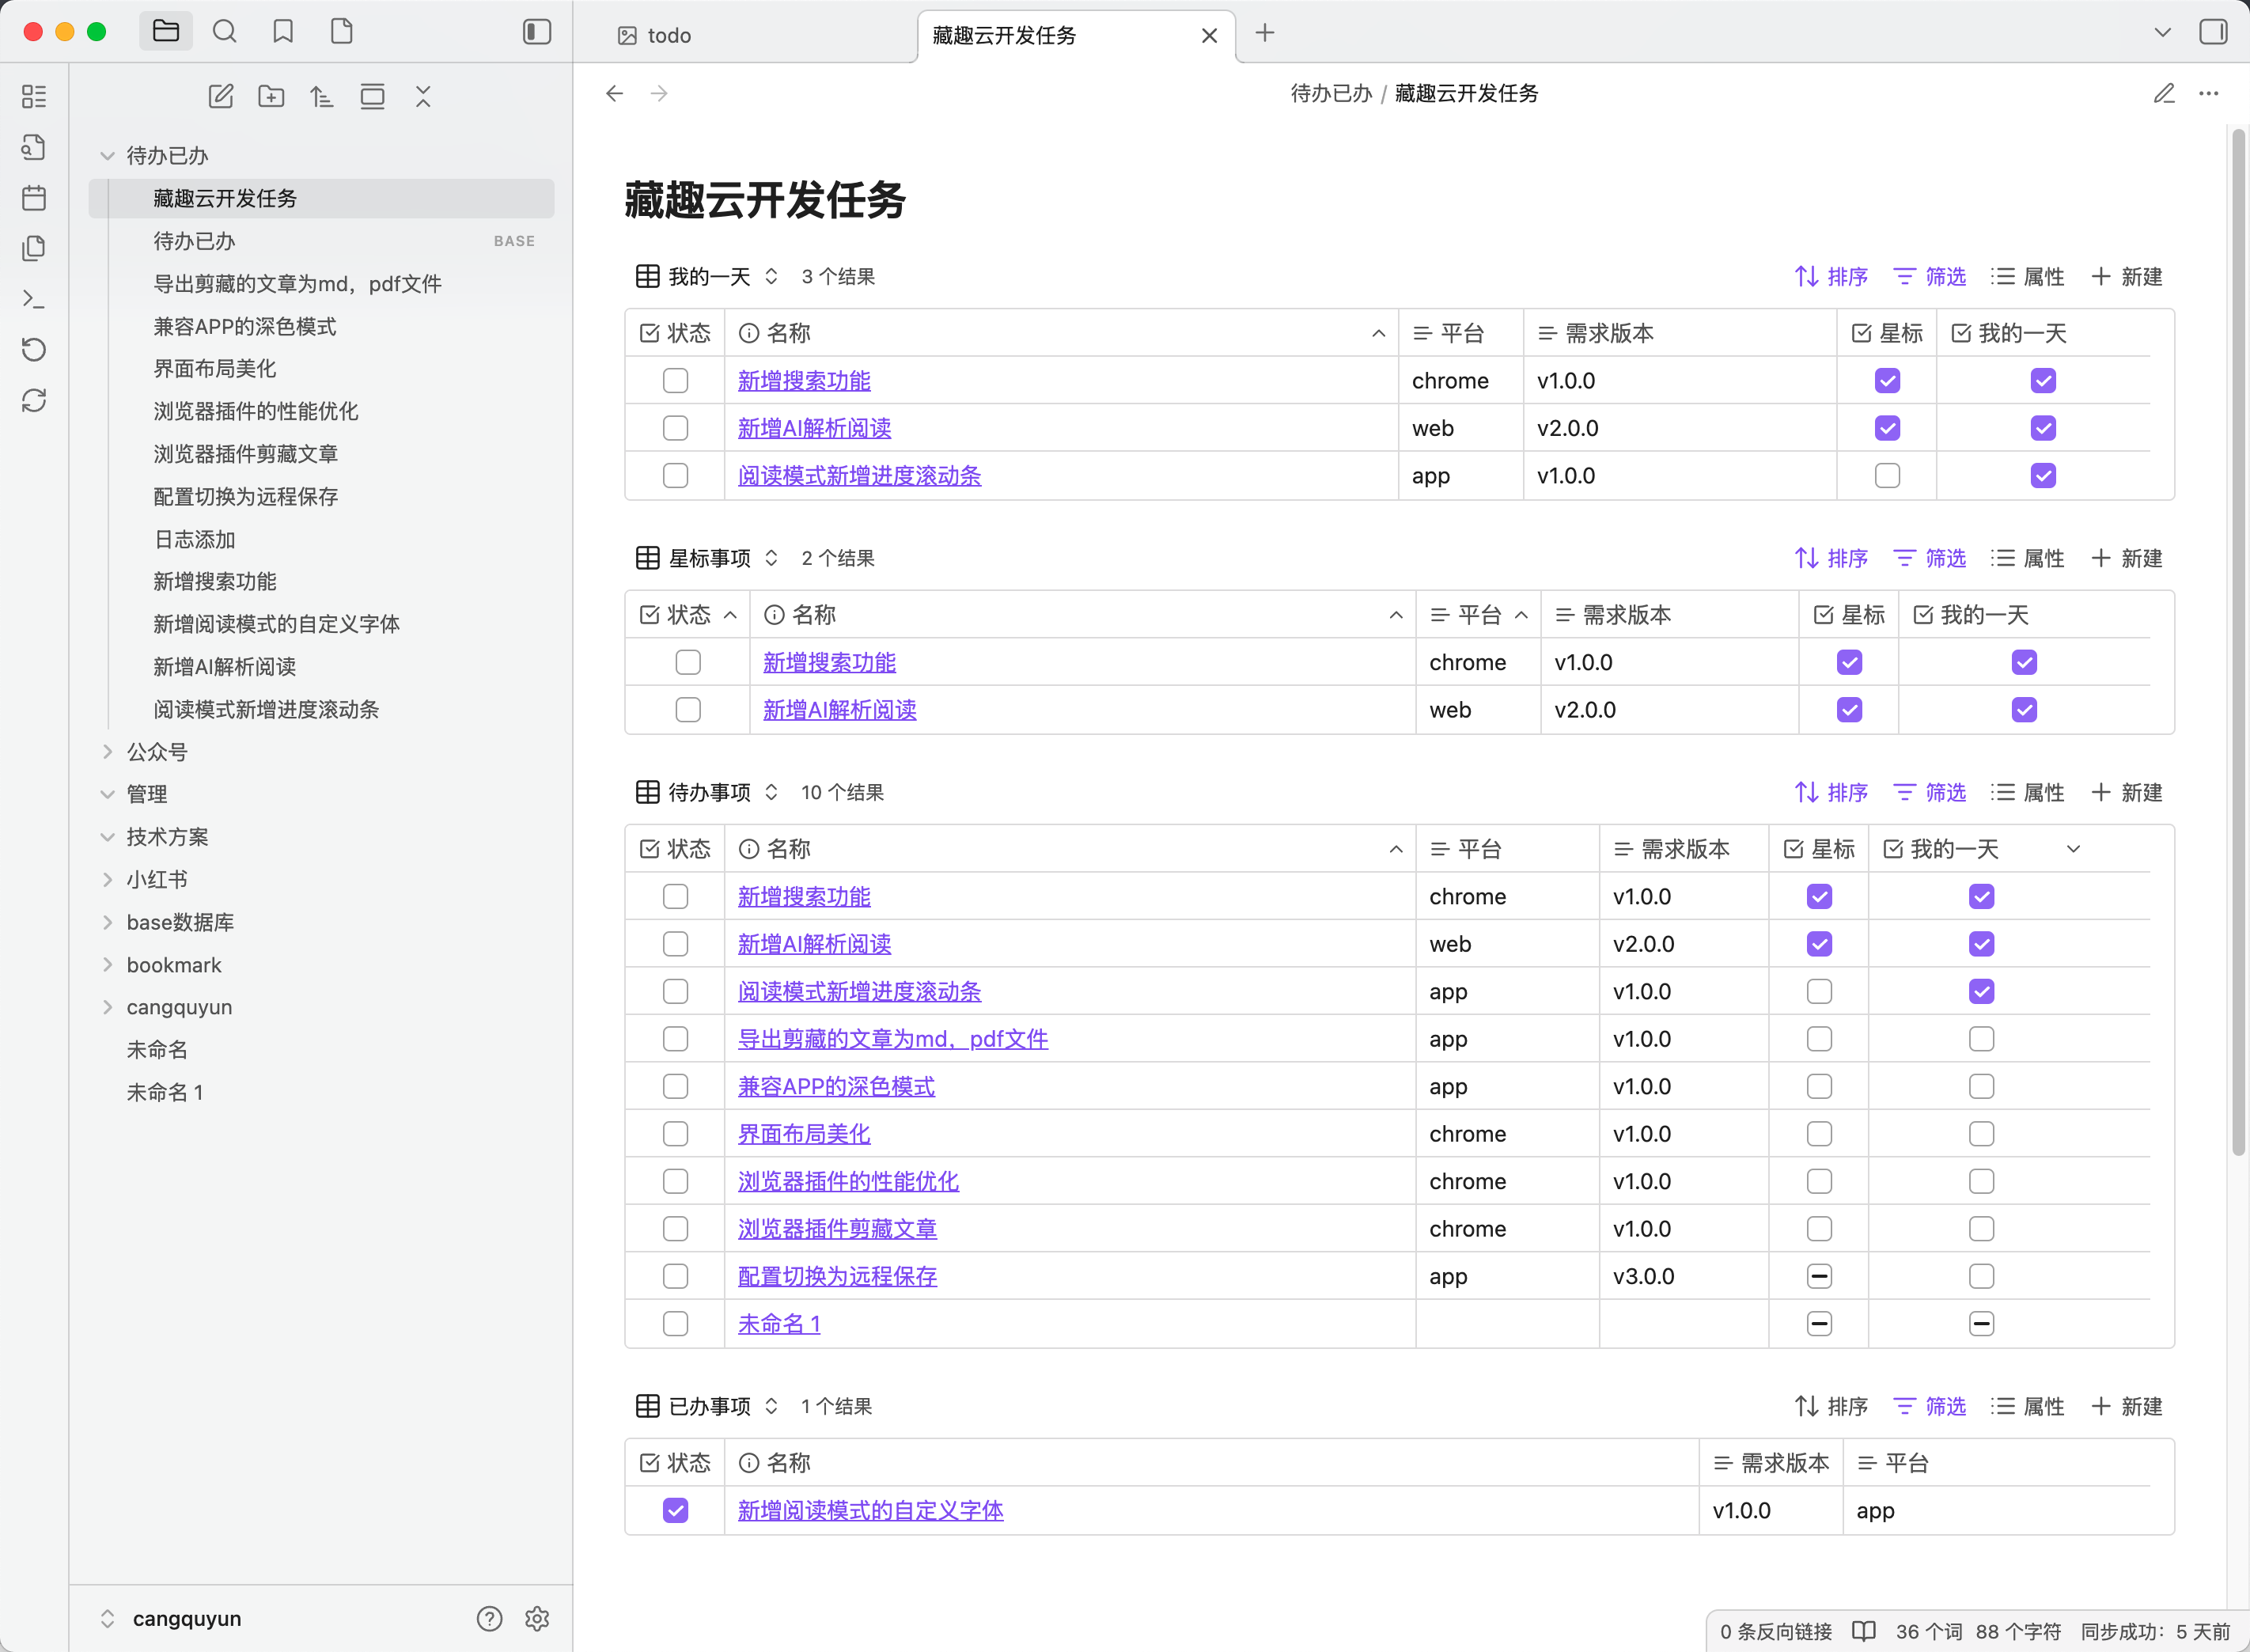Open 日志添加 note in file tree
This screenshot has height=1652, width=2250.
pyautogui.click(x=194, y=540)
